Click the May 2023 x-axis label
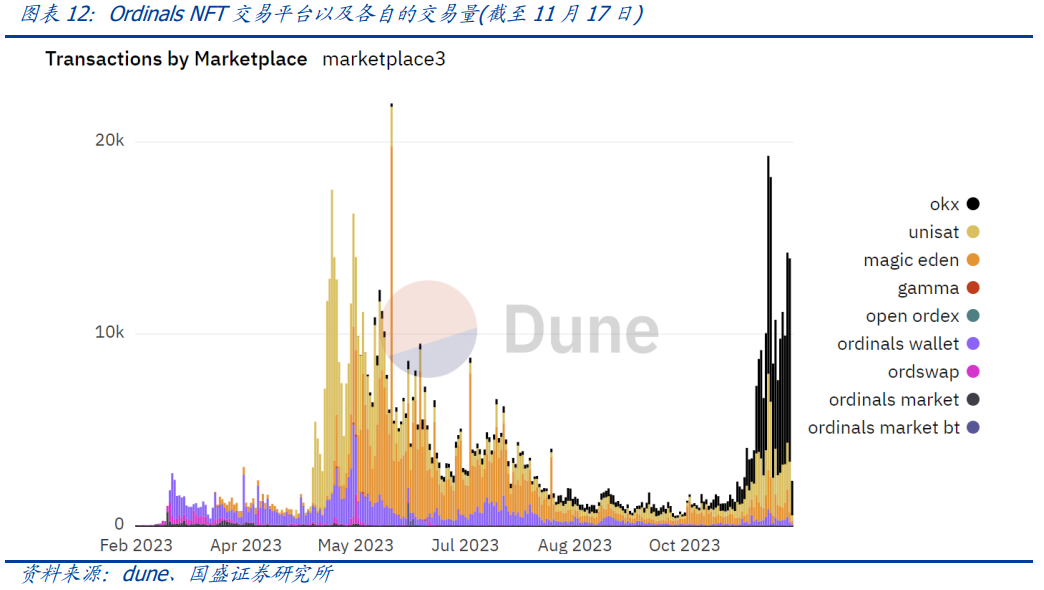This screenshot has width=1044, height=590. tap(356, 545)
